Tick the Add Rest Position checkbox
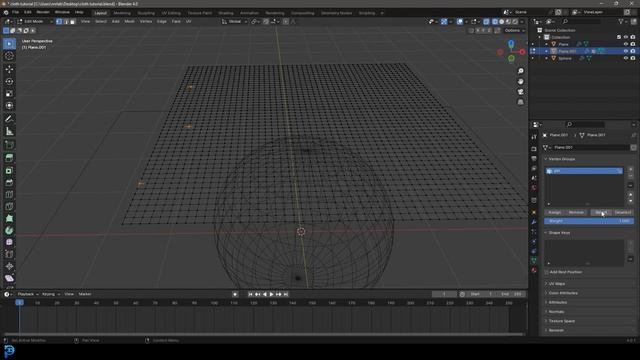640x360 pixels. coord(547,272)
